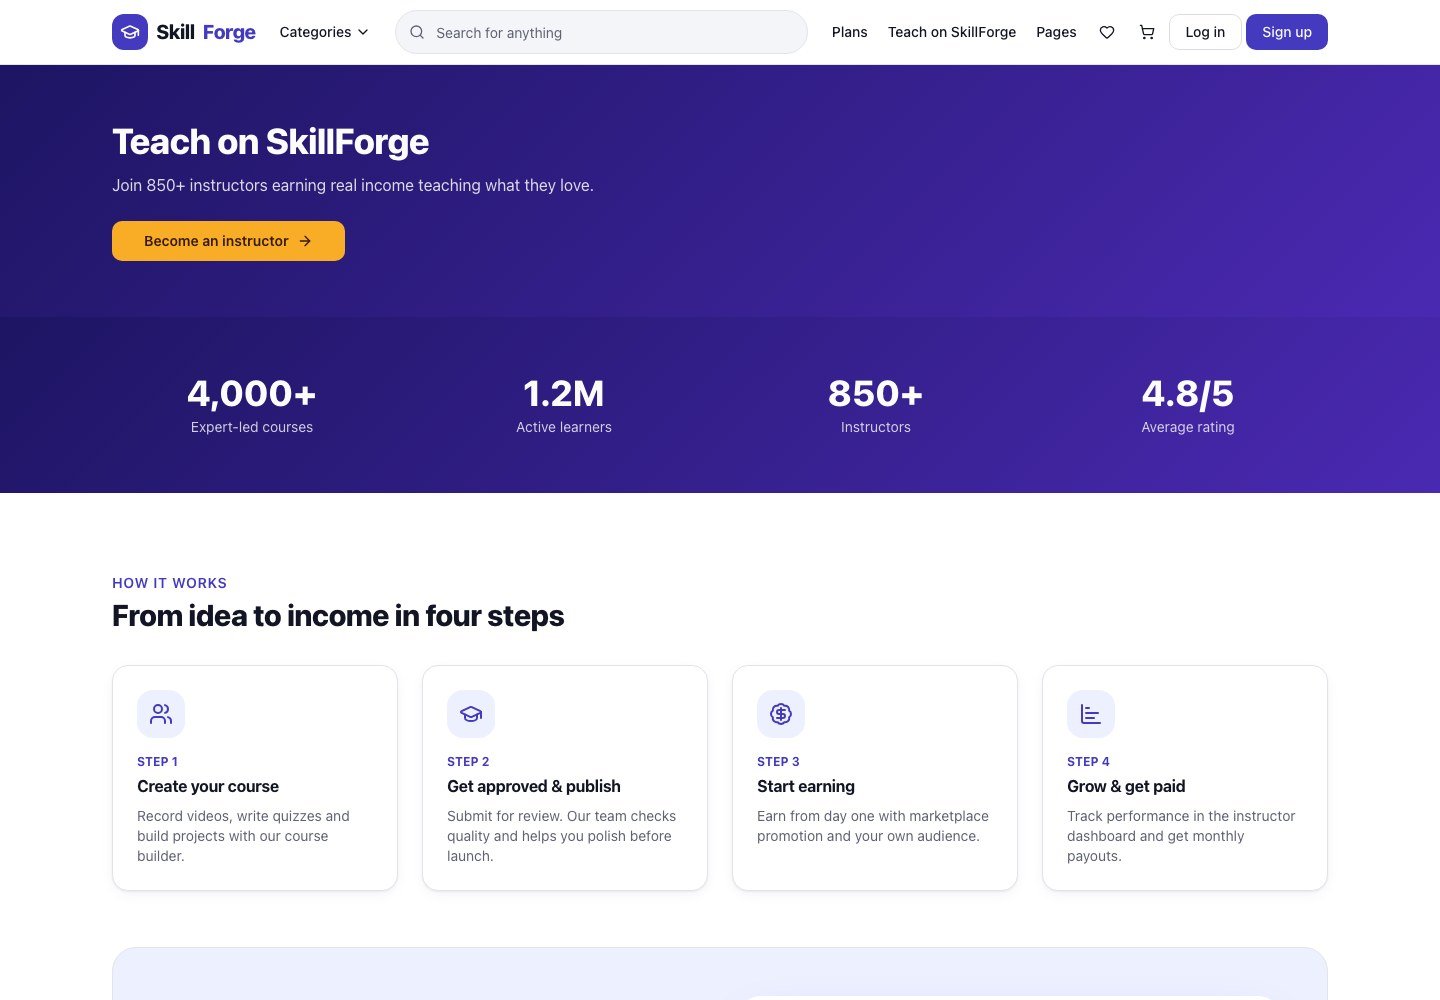Click the search magnifier icon

tap(417, 32)
